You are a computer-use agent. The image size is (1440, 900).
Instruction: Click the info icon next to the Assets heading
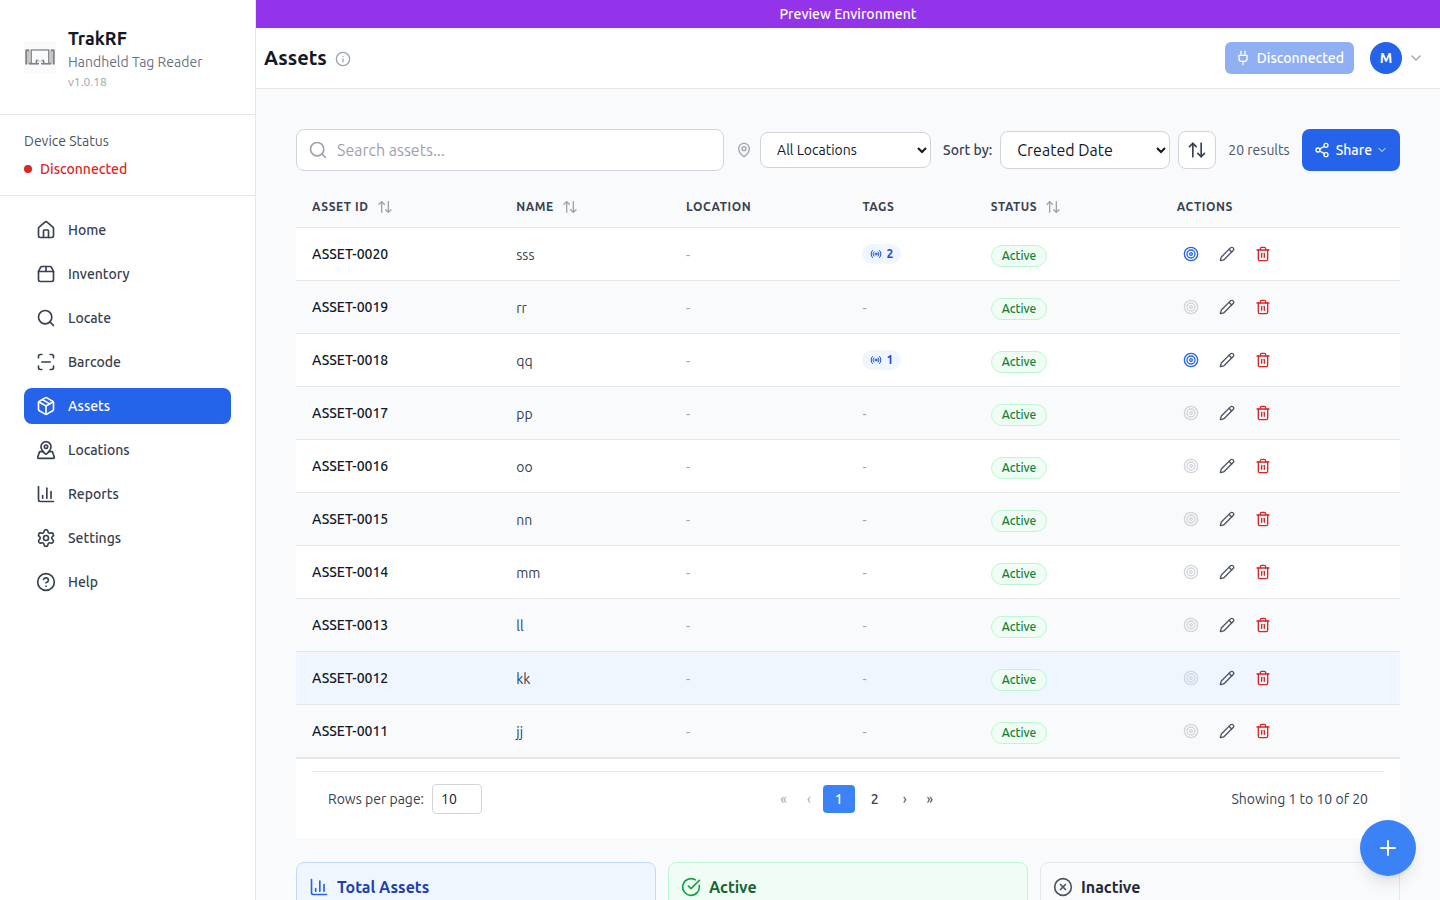tap(343, 59)
